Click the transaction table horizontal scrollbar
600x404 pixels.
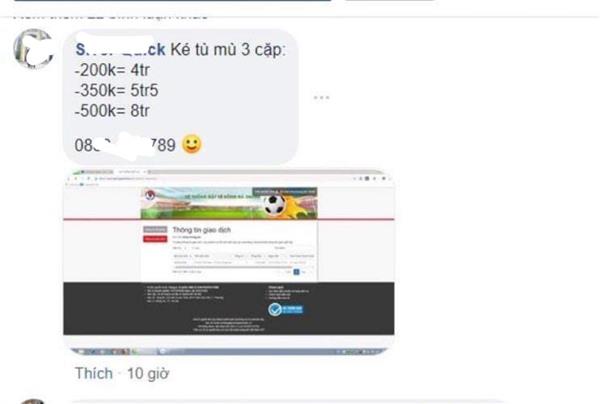click(x=243, y=267)
